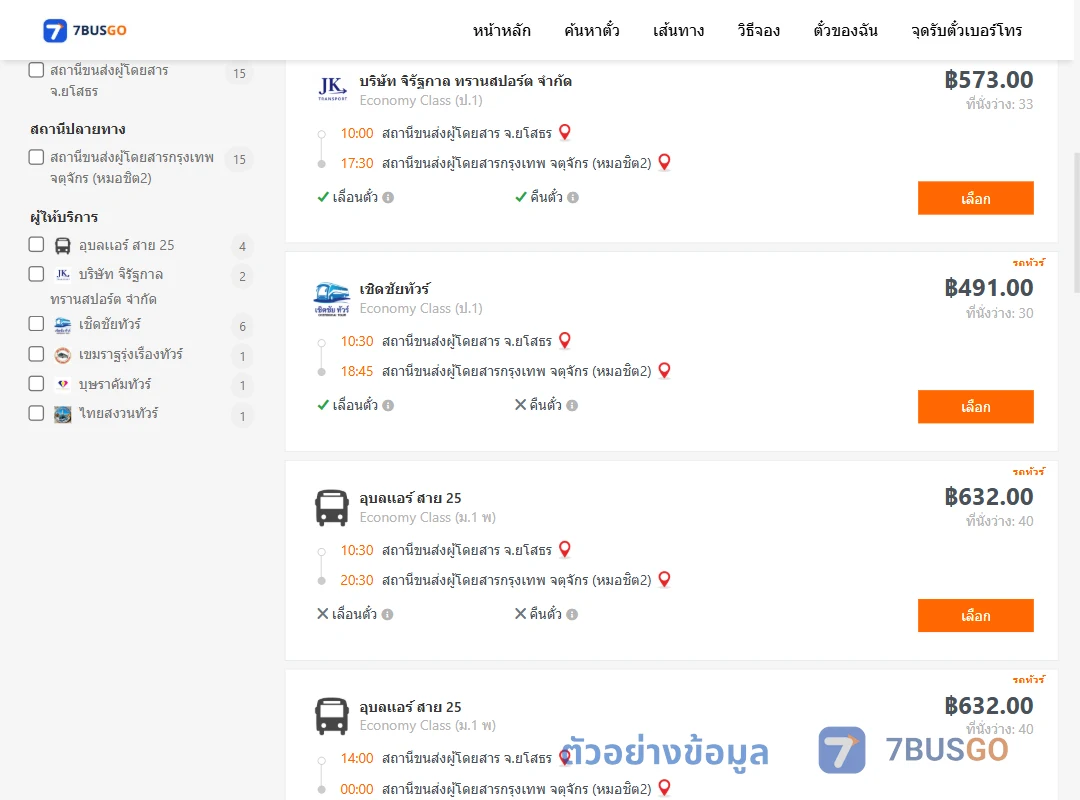Screen dimensions: 1080x800
Task: Go to ค้นหาตั๋ว in top navigation
Action: point(592,30)
